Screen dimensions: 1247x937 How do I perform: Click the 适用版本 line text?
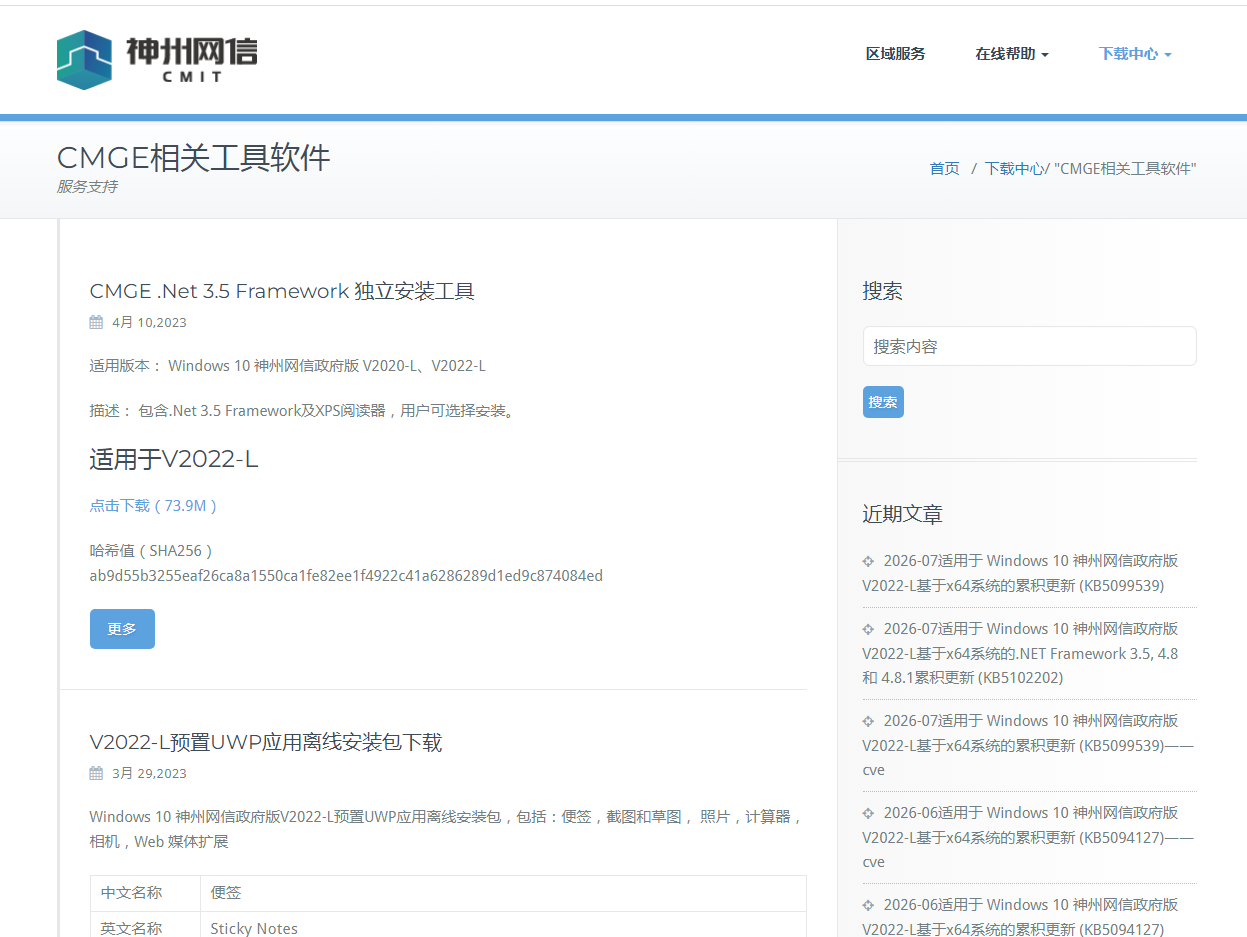click(287, 366)
